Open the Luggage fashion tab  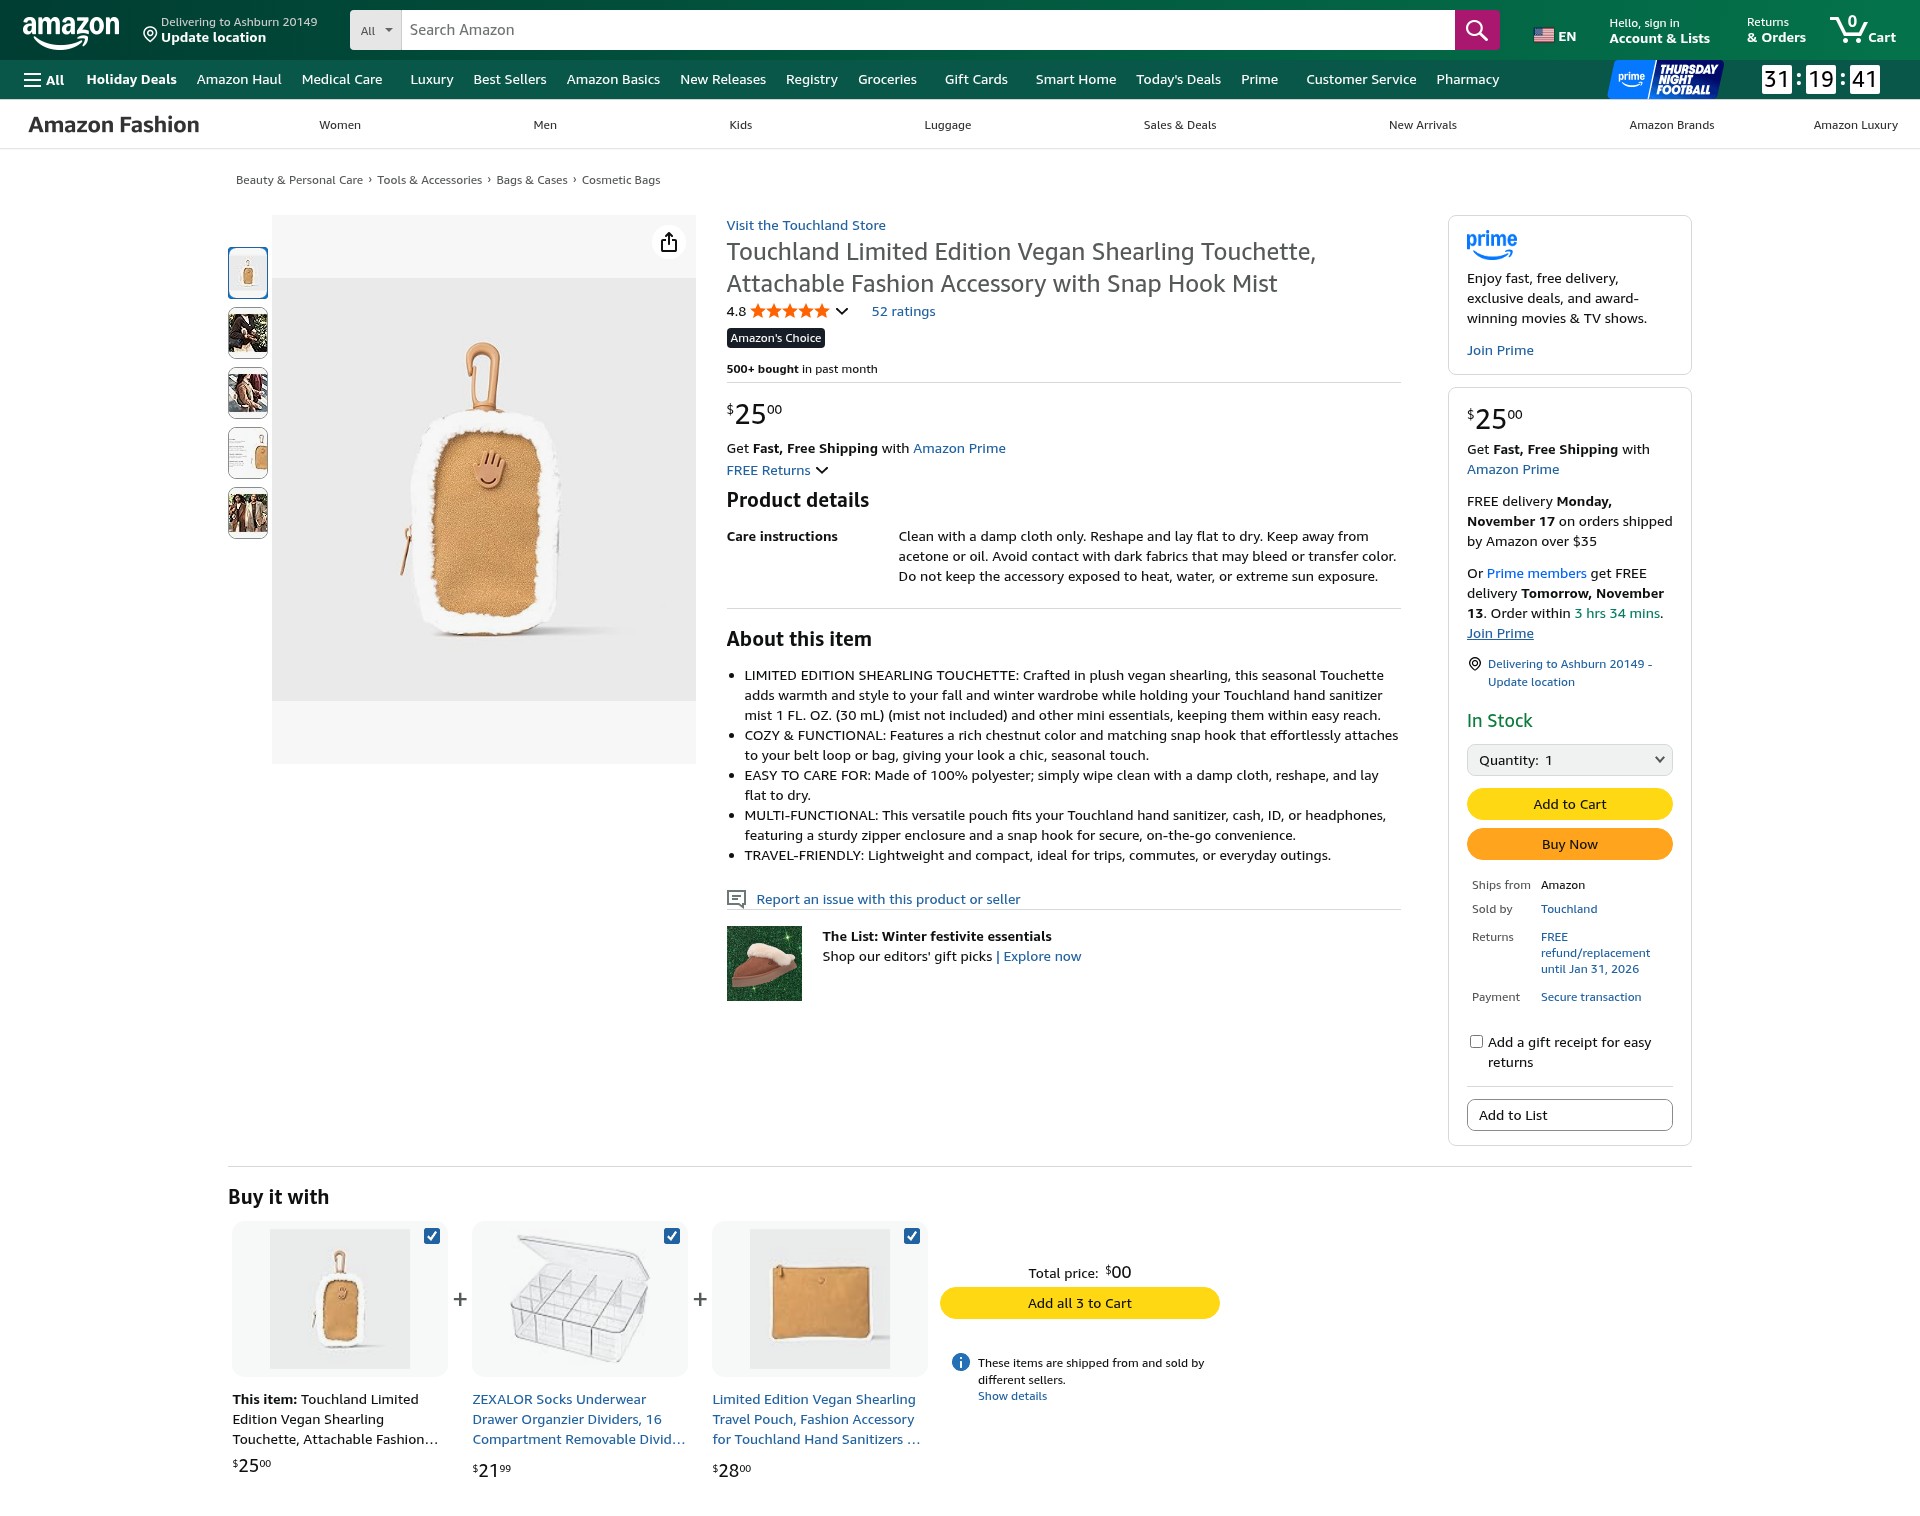coord(947,125)
